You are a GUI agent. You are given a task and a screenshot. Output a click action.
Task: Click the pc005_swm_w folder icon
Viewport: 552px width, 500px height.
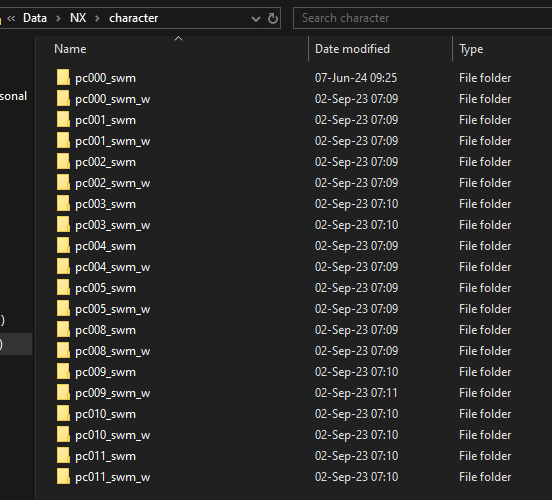coord(63,309)
